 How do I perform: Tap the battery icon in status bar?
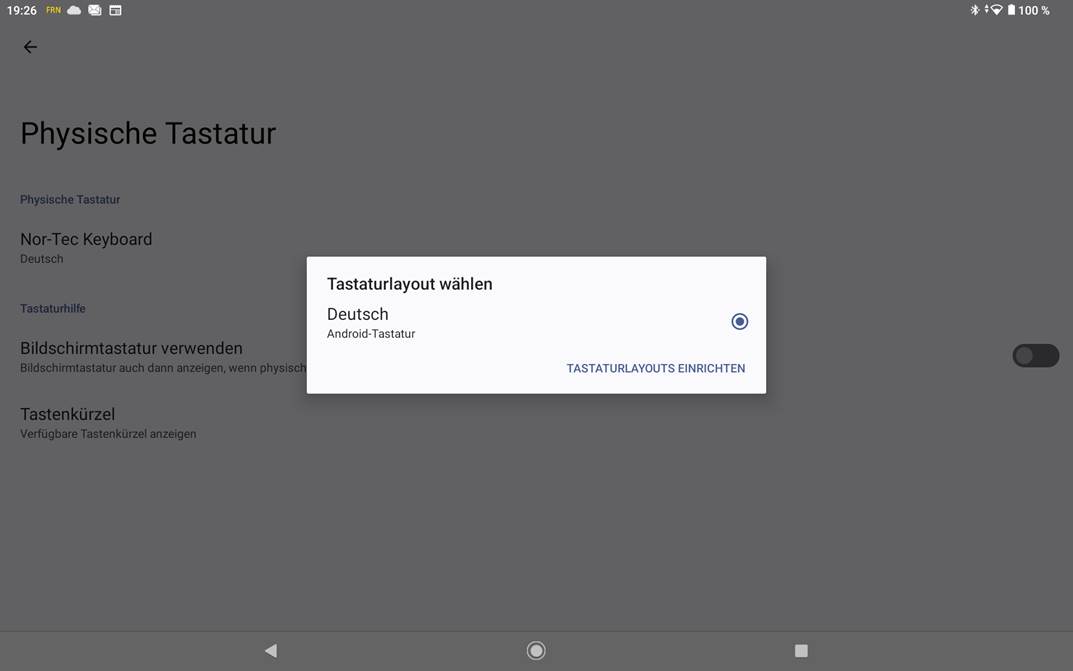[x=1011, y=10]
